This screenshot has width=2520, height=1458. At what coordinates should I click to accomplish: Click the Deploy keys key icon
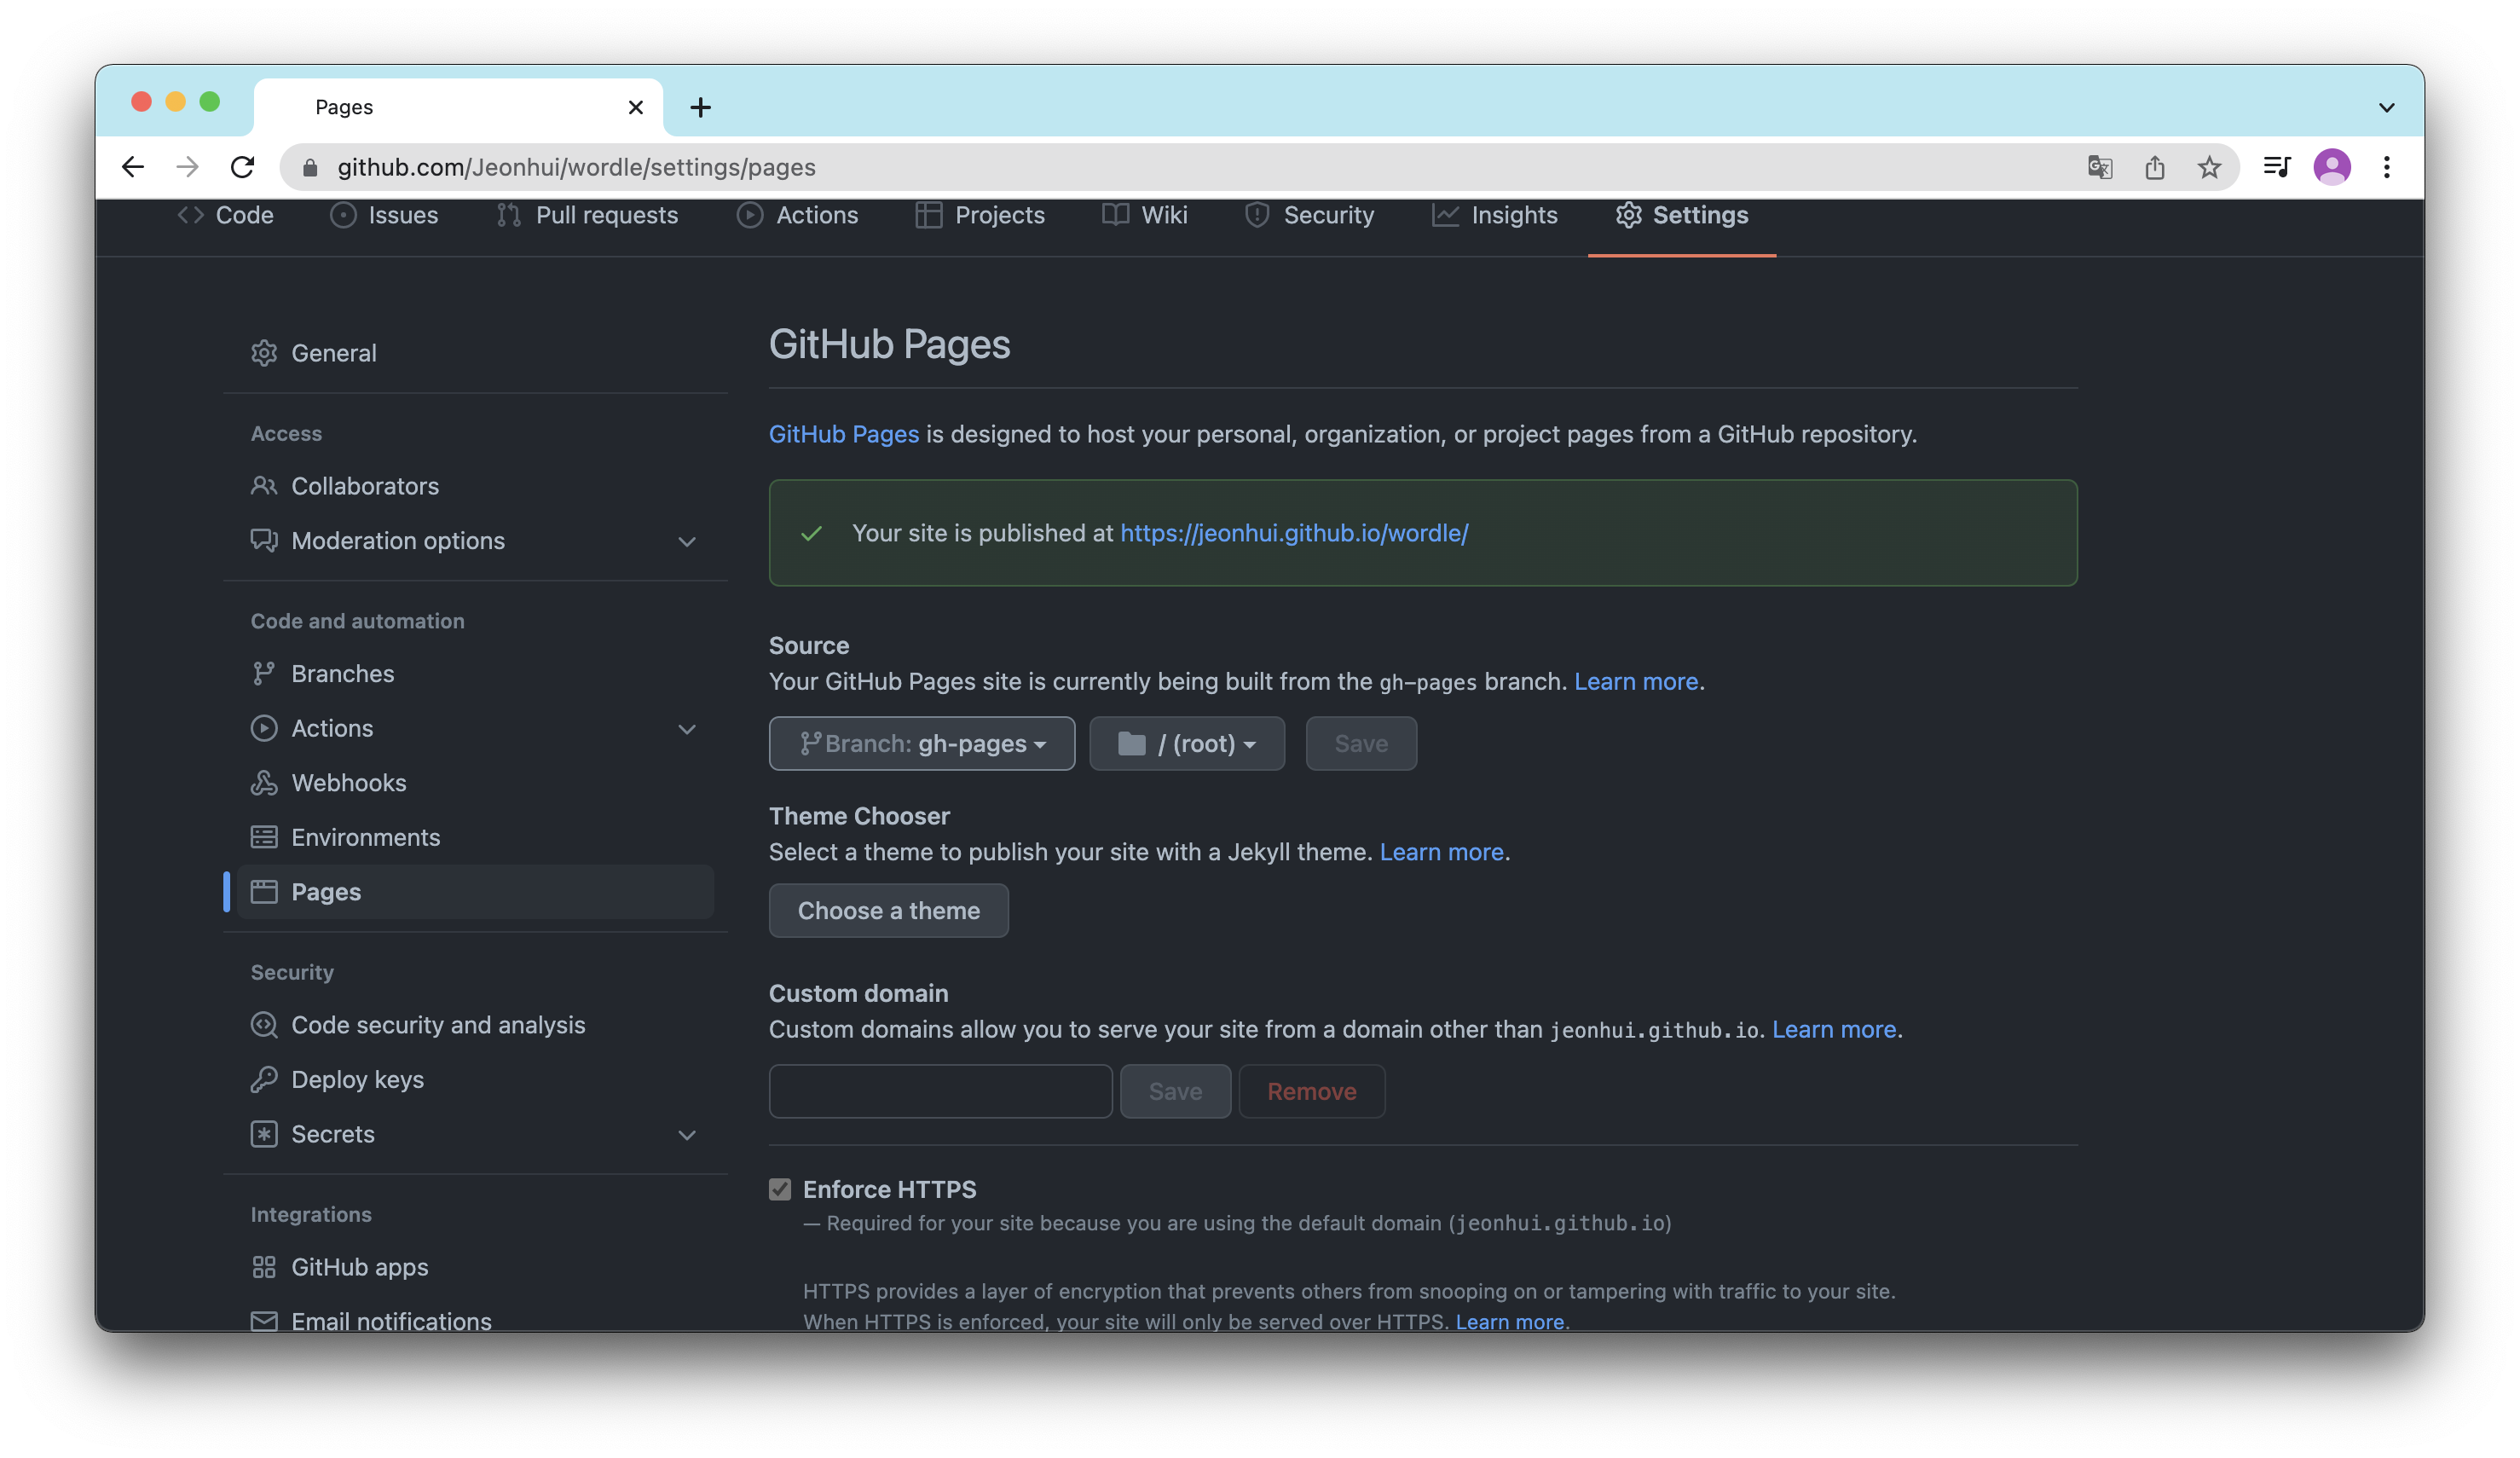(264, 1080)
